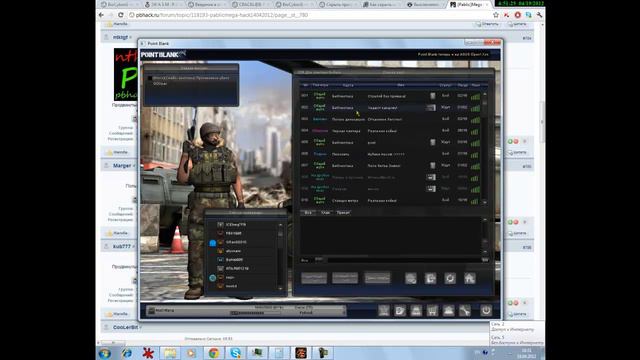Click the lobby exit-door icon
640x360 pixels.
click(430, 278)
